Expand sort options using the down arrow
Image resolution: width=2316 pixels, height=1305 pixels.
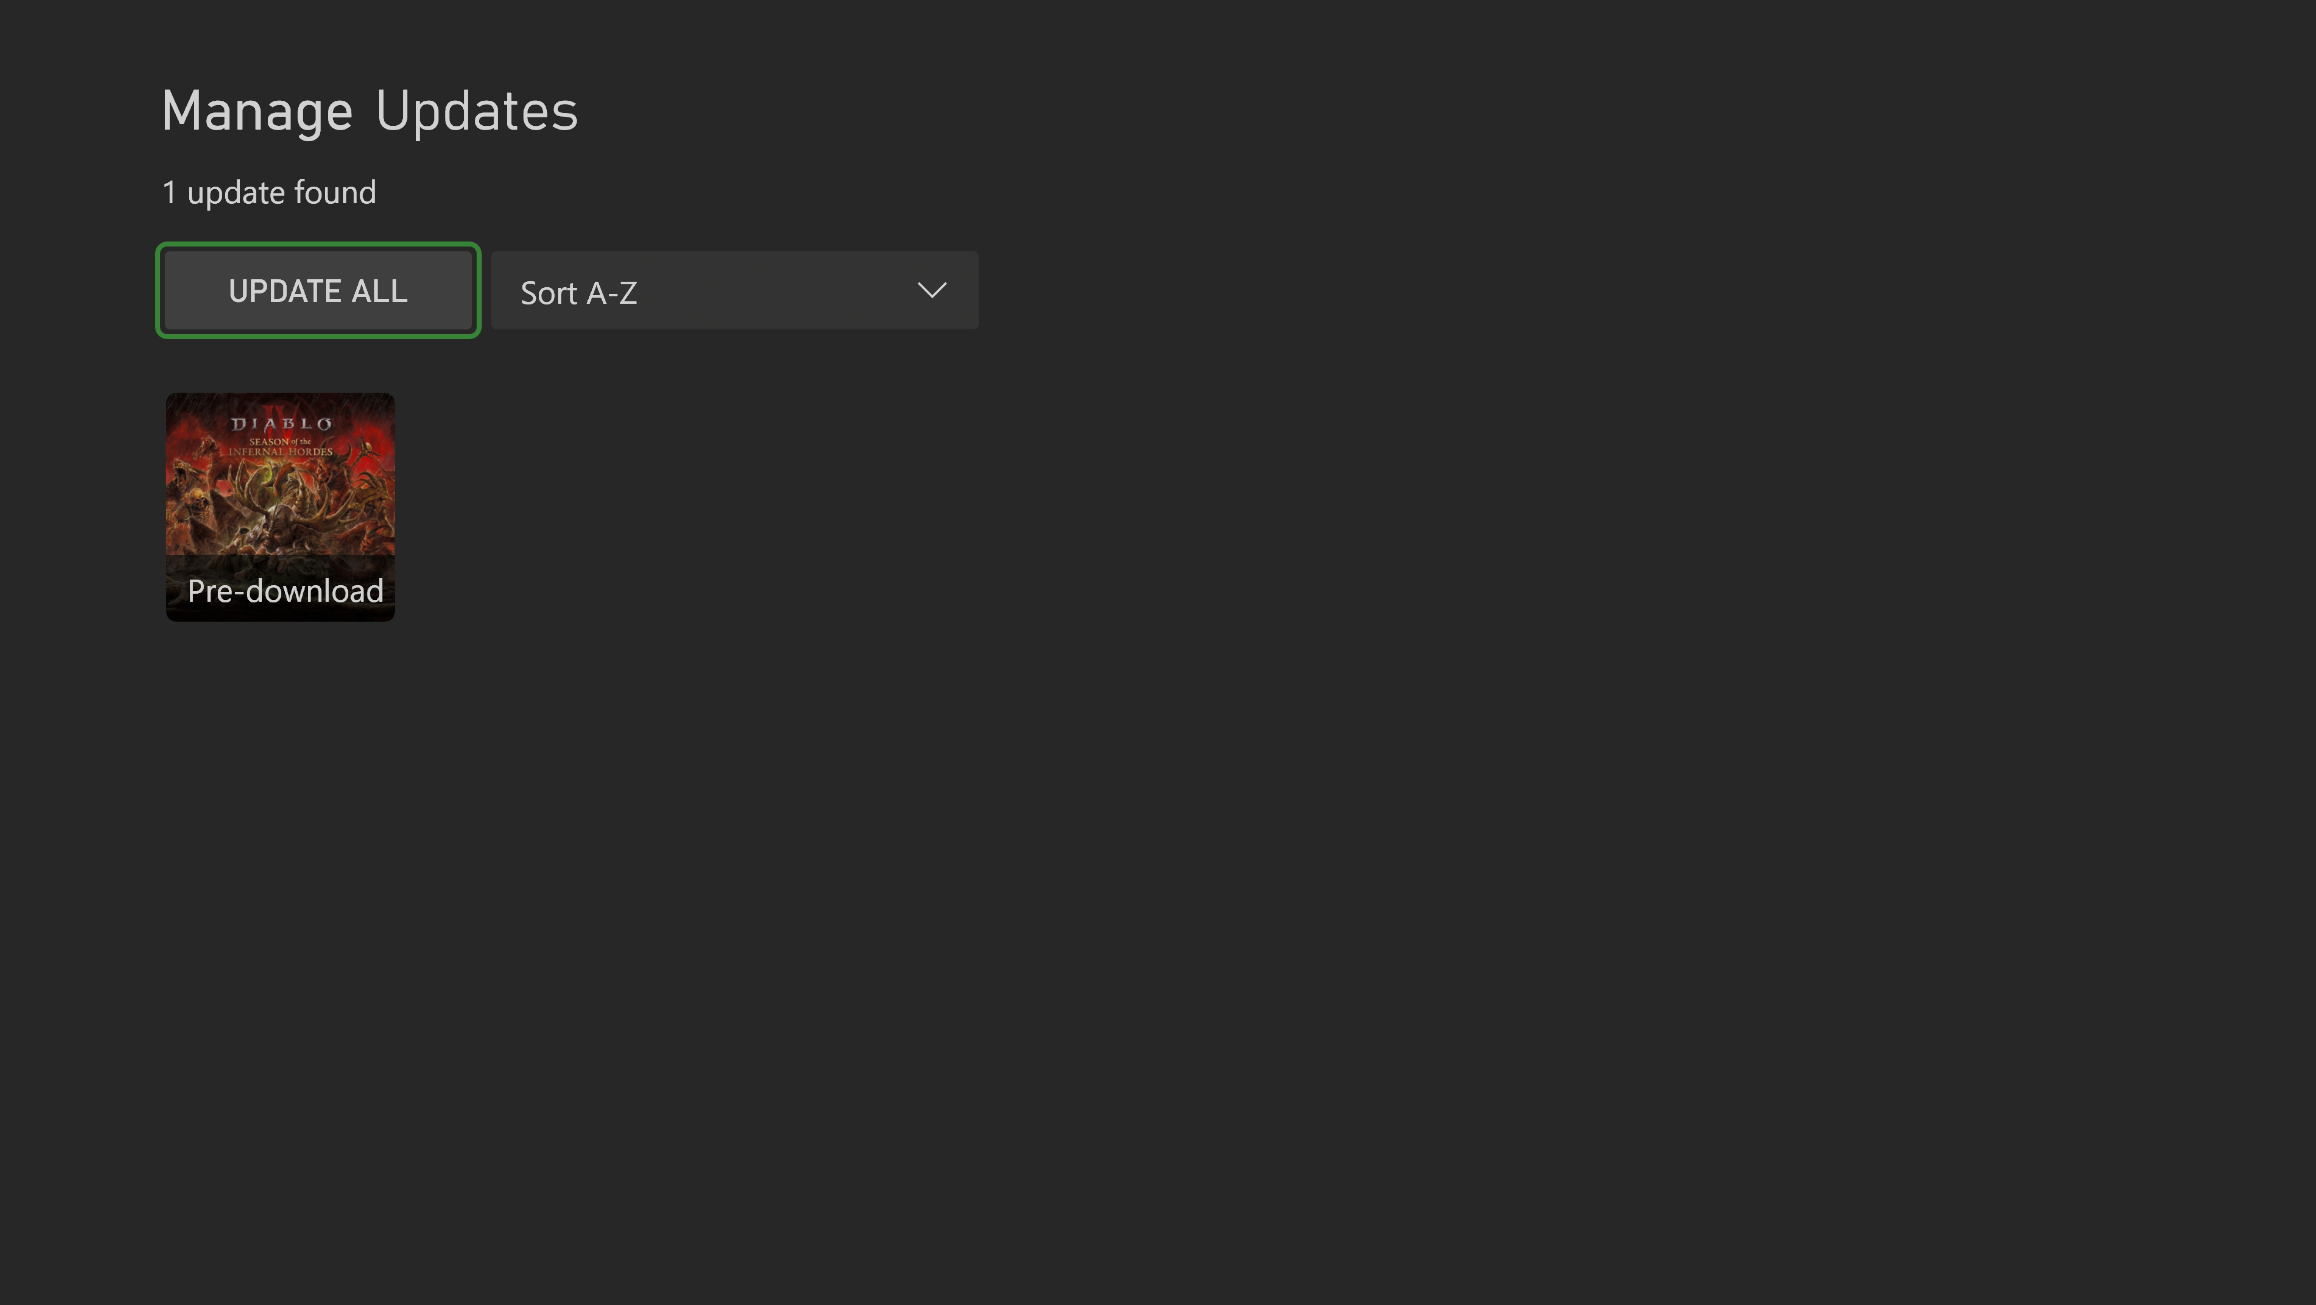(x=931, y=291)
